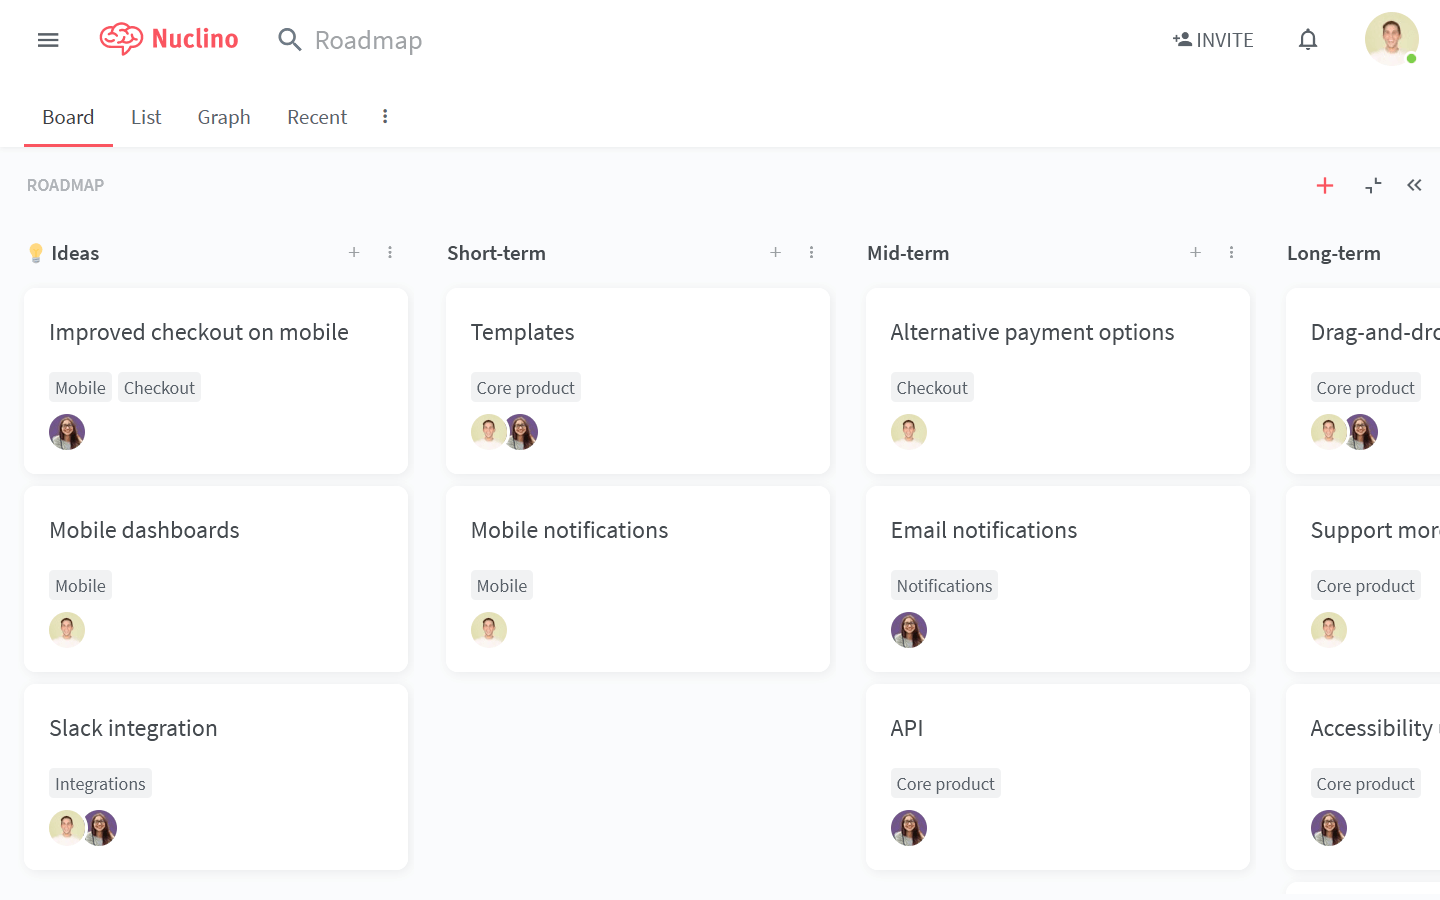The image size is (1440, 900).
Task: Open the Slack integration card
Action: pyautogui.click(x=134, y=728)
